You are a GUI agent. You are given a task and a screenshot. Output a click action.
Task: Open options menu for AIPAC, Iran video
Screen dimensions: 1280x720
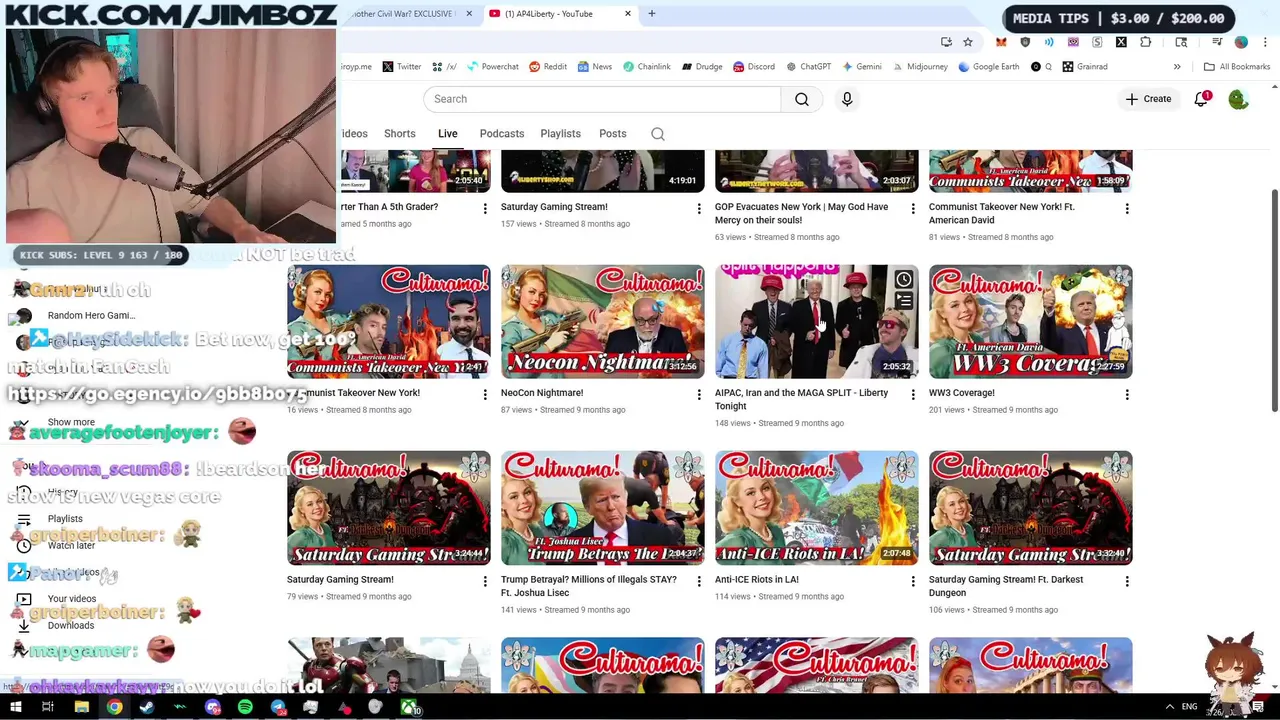(913, 394)
